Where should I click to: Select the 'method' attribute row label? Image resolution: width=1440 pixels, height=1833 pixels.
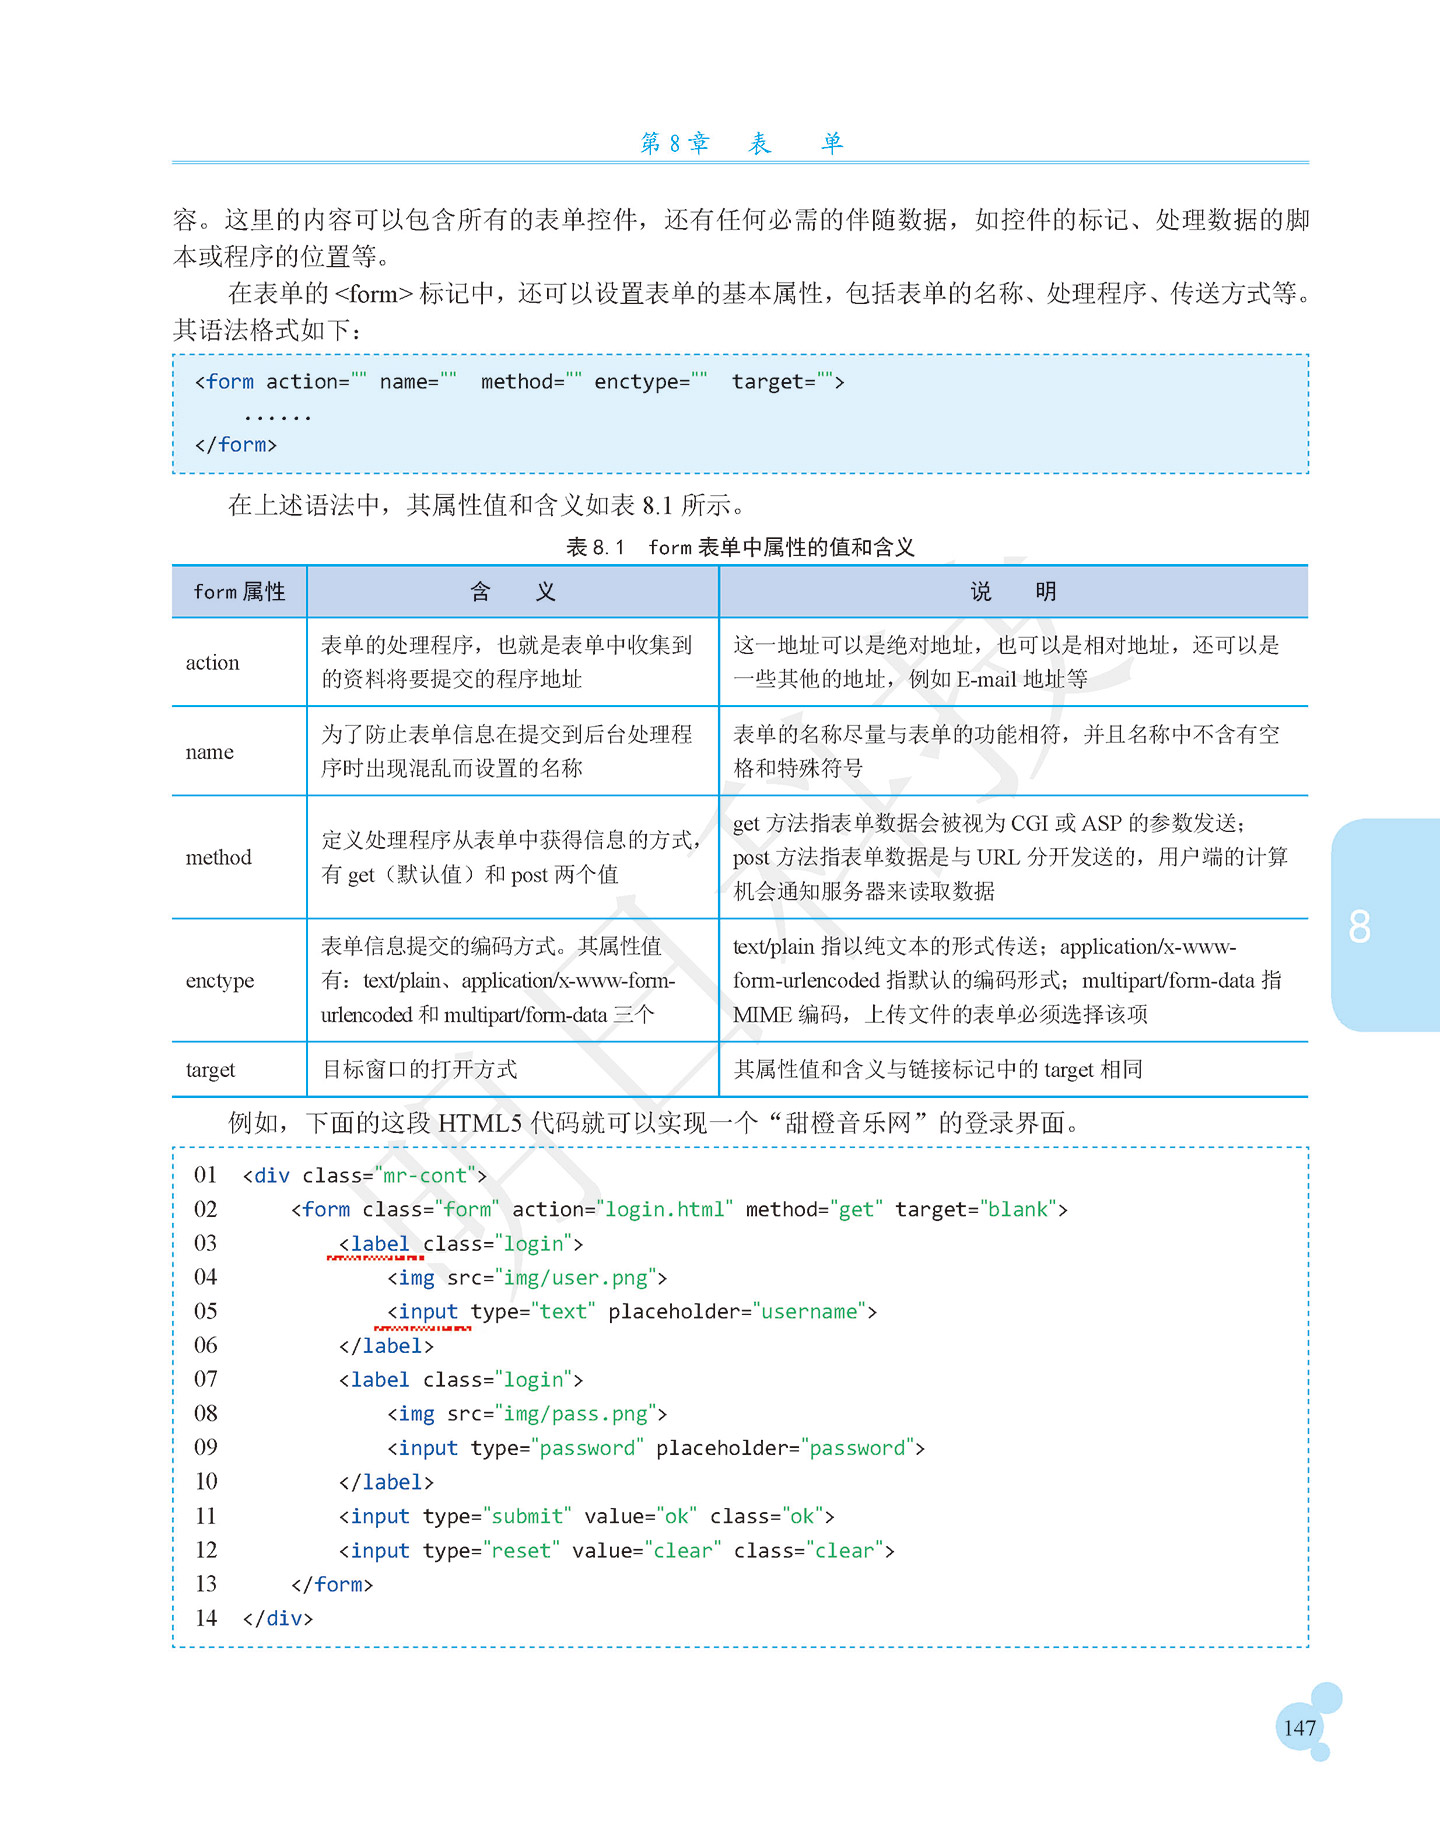coord(218,858)
